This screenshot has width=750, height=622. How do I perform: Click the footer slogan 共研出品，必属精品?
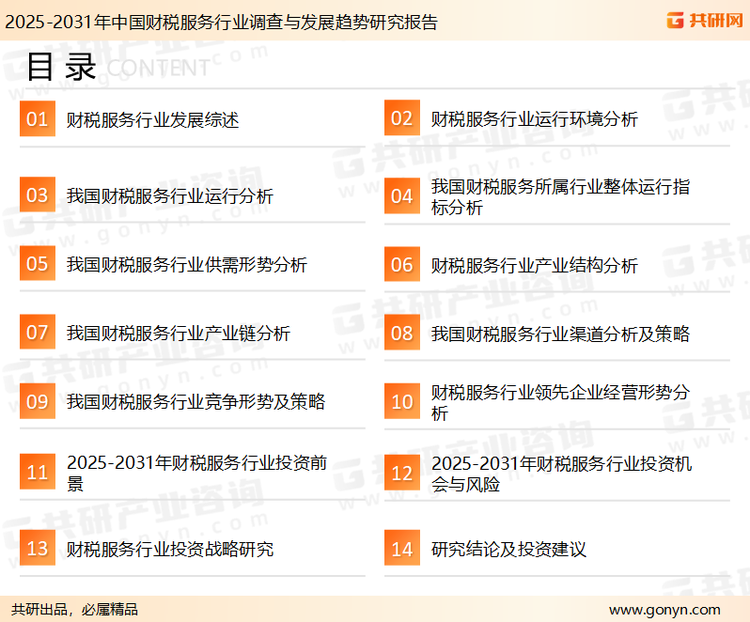point(75,610)
